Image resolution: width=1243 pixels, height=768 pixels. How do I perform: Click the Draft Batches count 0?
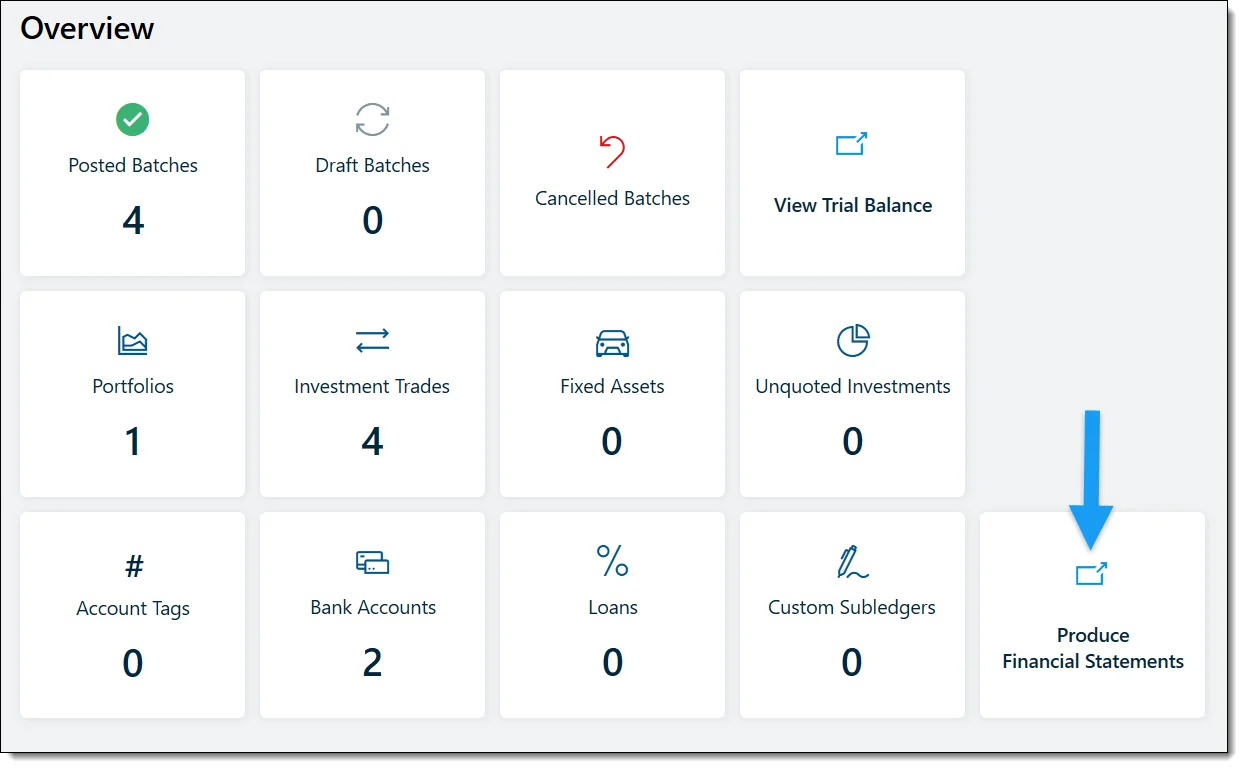[x=372, y=220]
